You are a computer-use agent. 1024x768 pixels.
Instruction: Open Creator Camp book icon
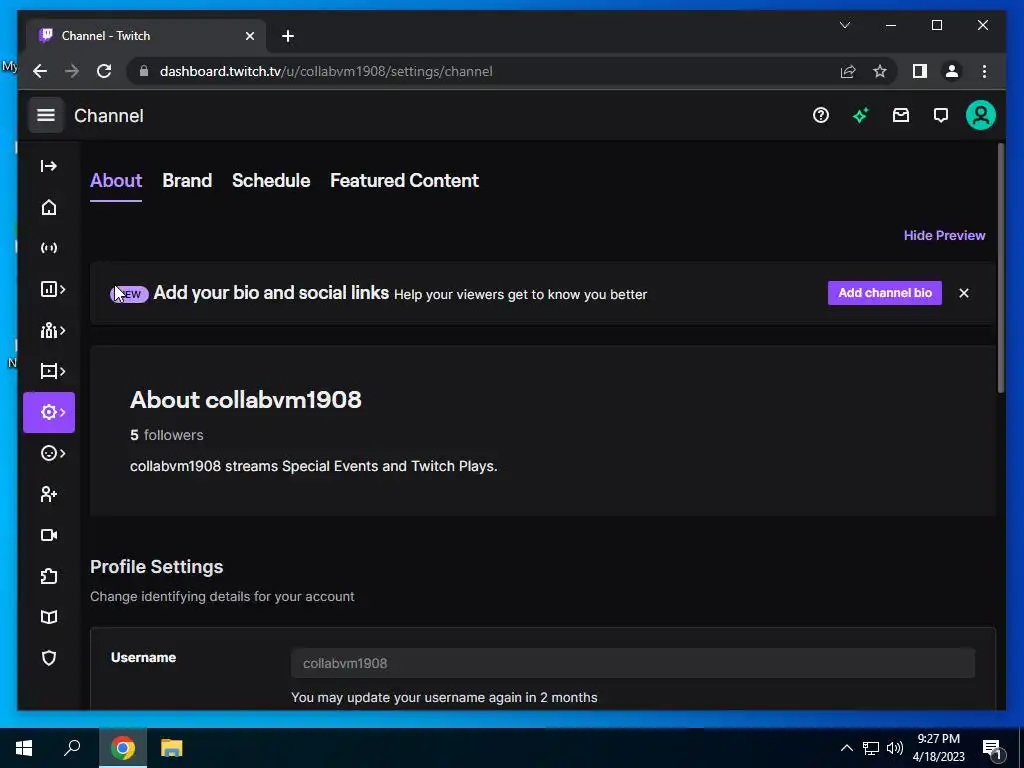[49, 617]
